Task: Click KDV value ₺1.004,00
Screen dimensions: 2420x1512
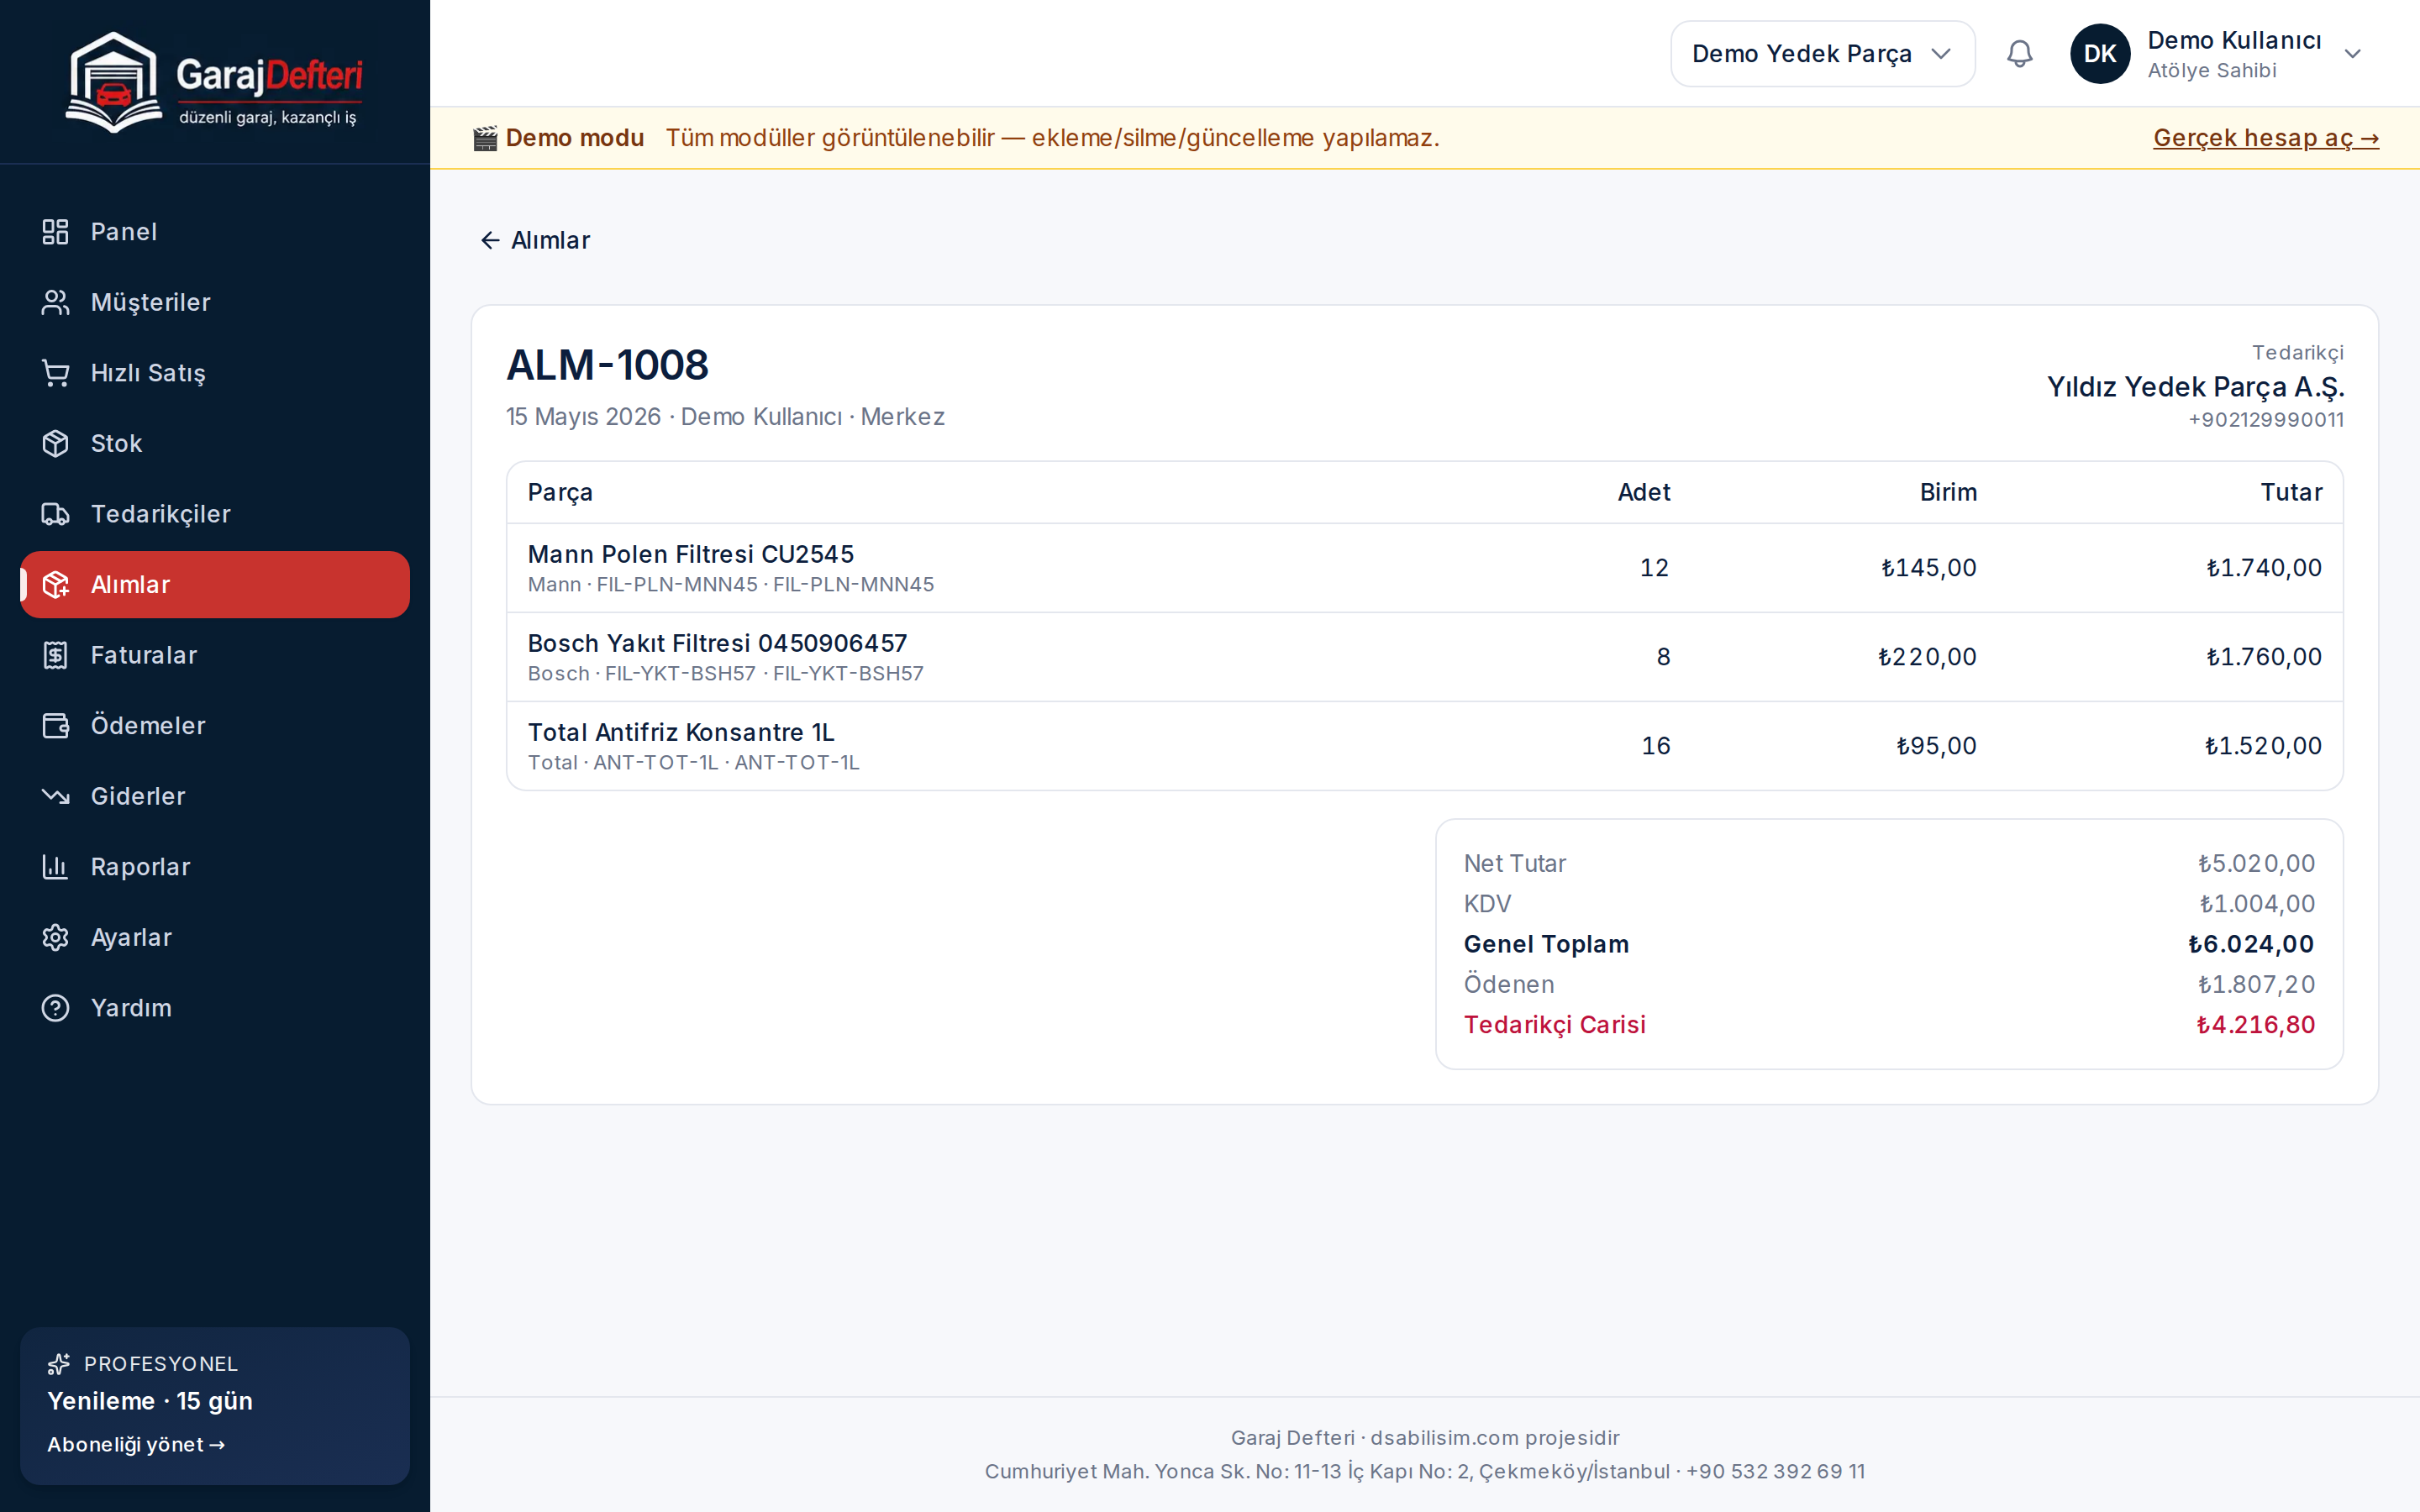Action: (2257, 904)
